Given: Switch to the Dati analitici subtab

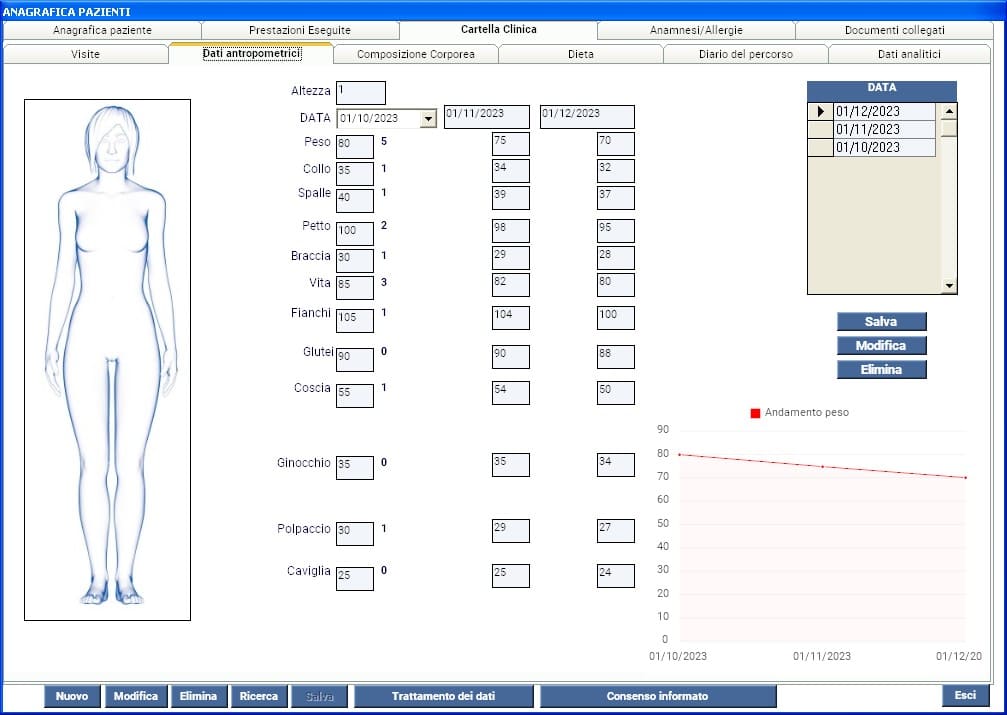Looking at the screenshot, I should point(909,54).
